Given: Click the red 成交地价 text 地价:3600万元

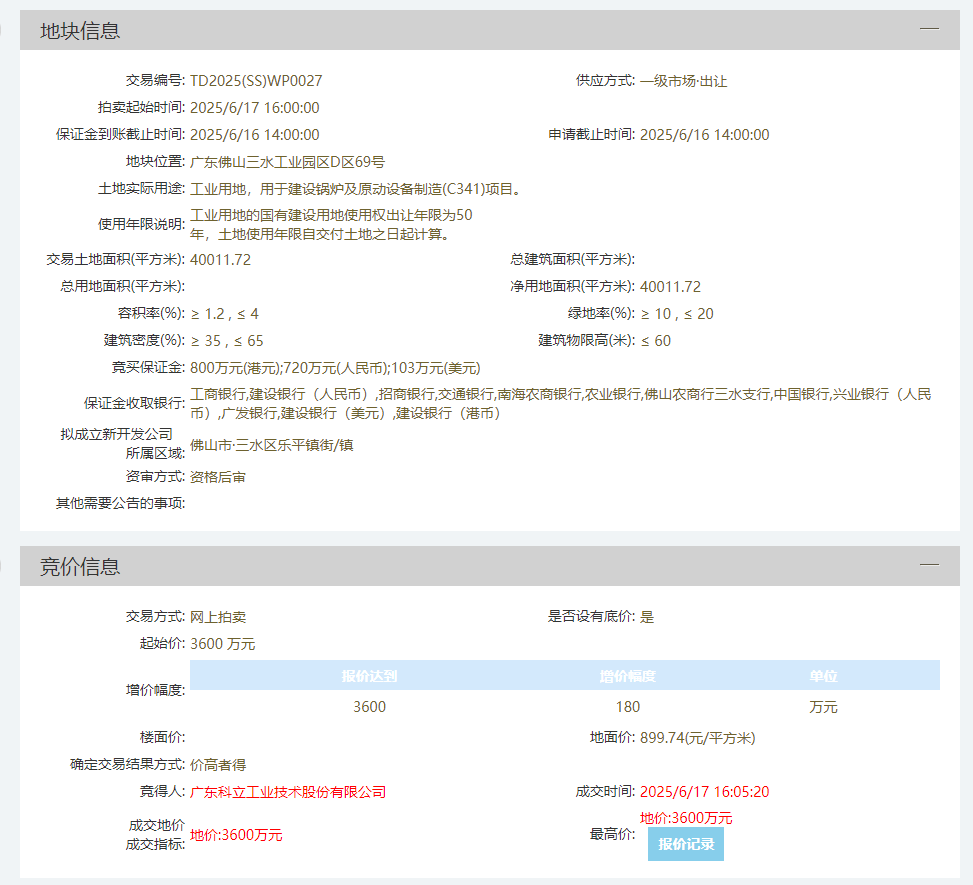Looking at the screenshot, I should (236, 835).
